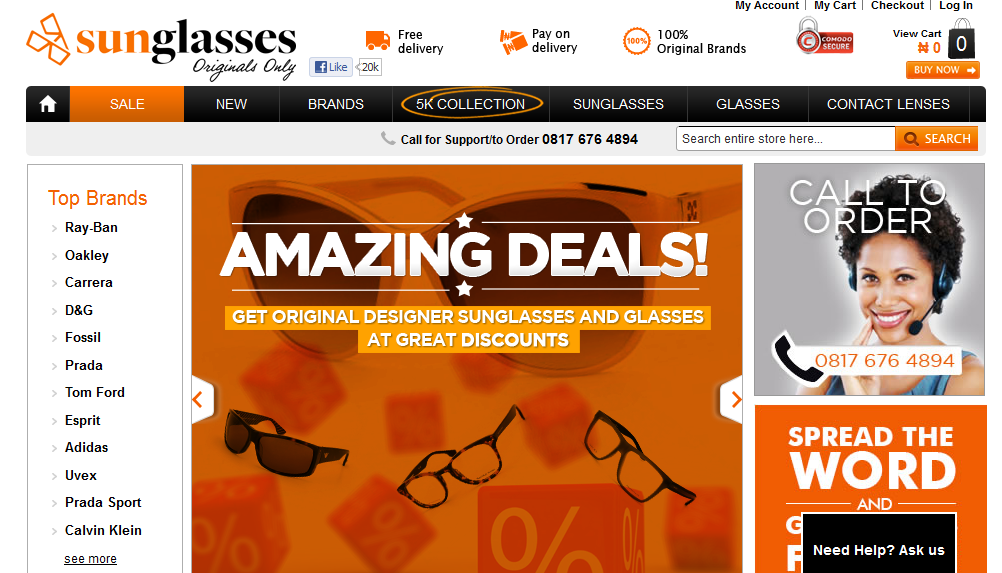Image resolution: width=1002 pixels, height=573 pixels.
Task: Open the Log In link
Action: coord(955,5)
